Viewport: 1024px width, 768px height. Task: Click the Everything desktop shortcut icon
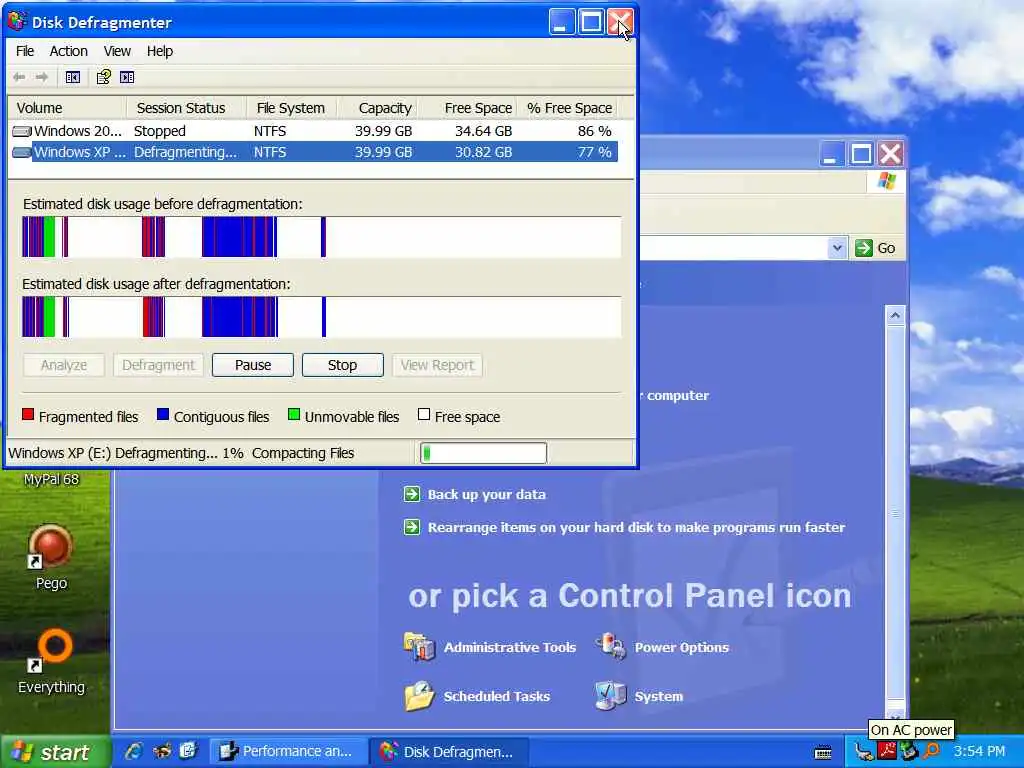click(52, 650)
